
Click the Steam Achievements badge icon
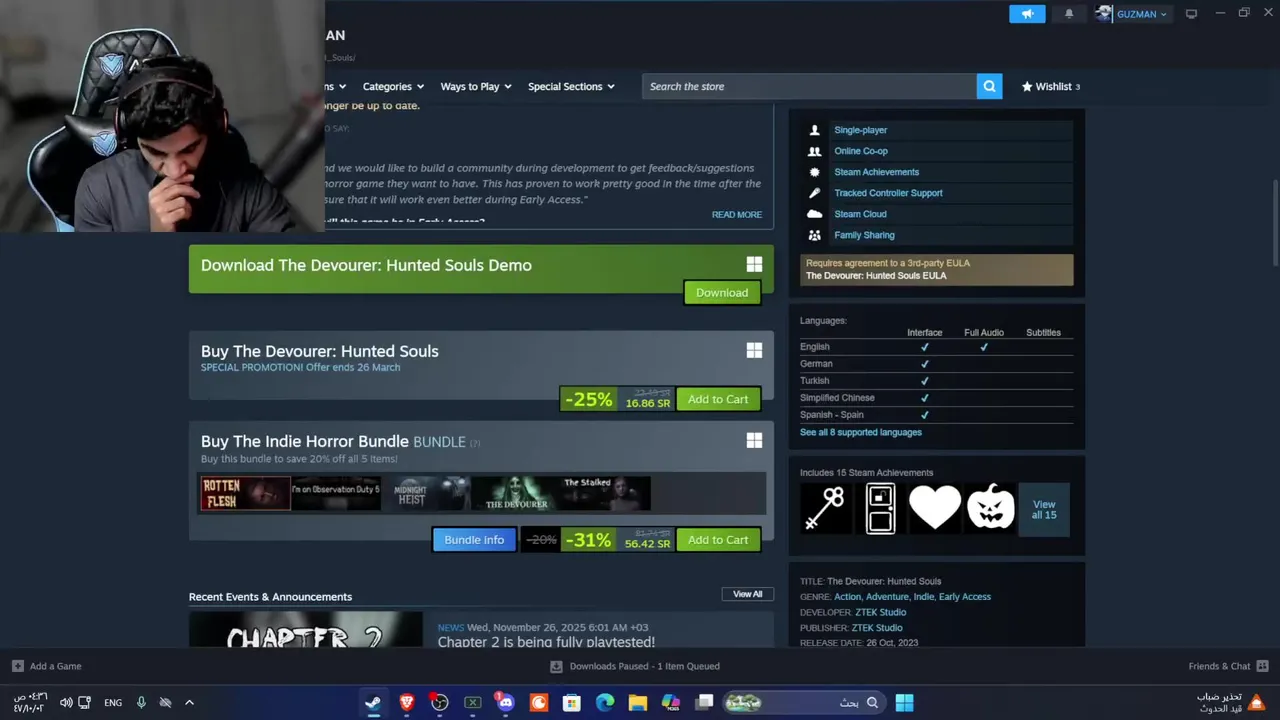point(814,172)
